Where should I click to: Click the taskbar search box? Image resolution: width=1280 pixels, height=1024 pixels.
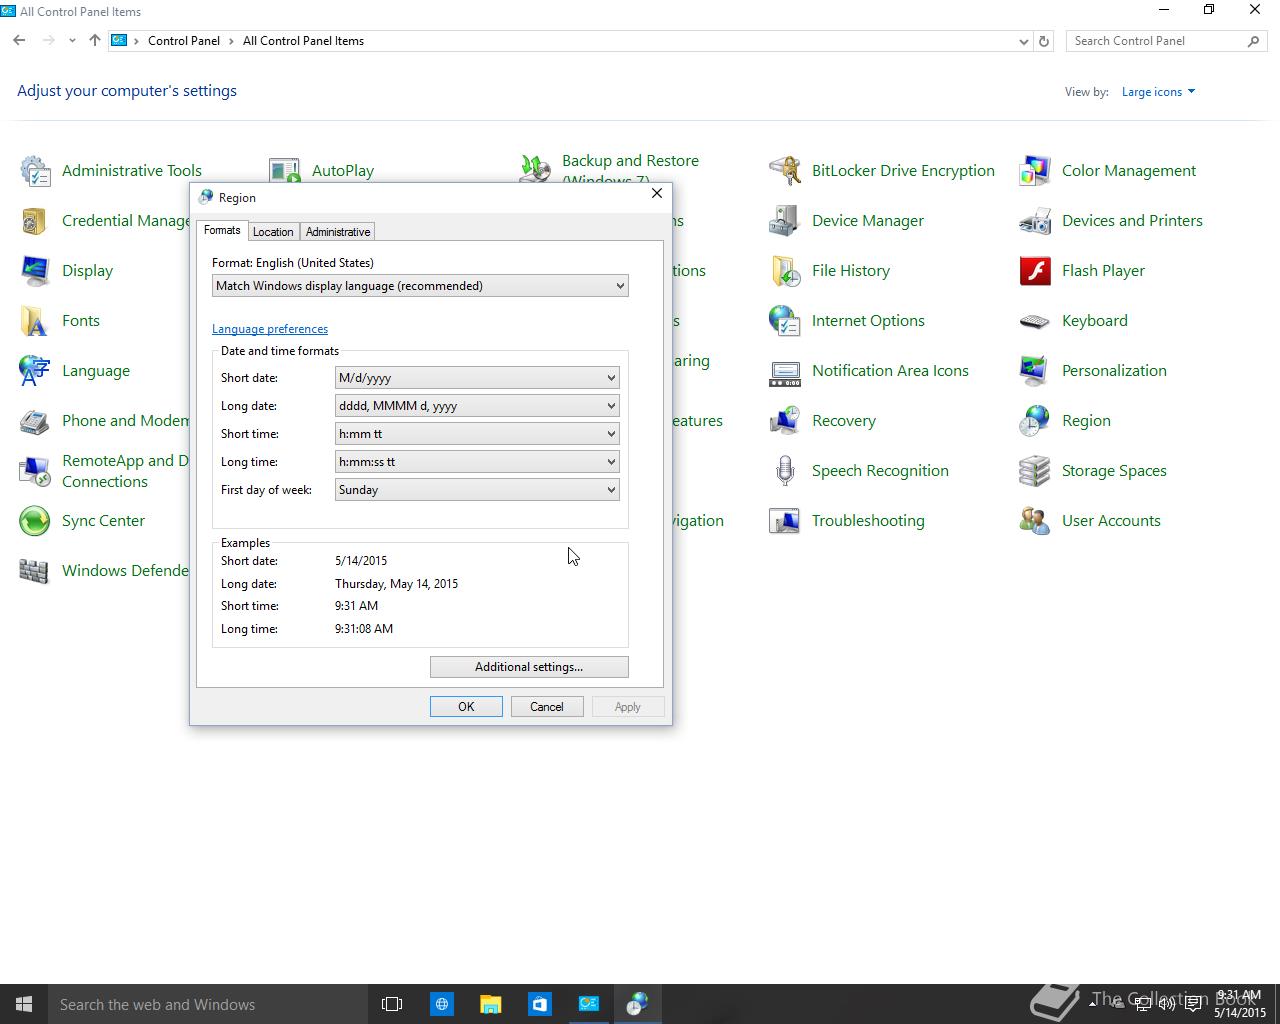208,1004
